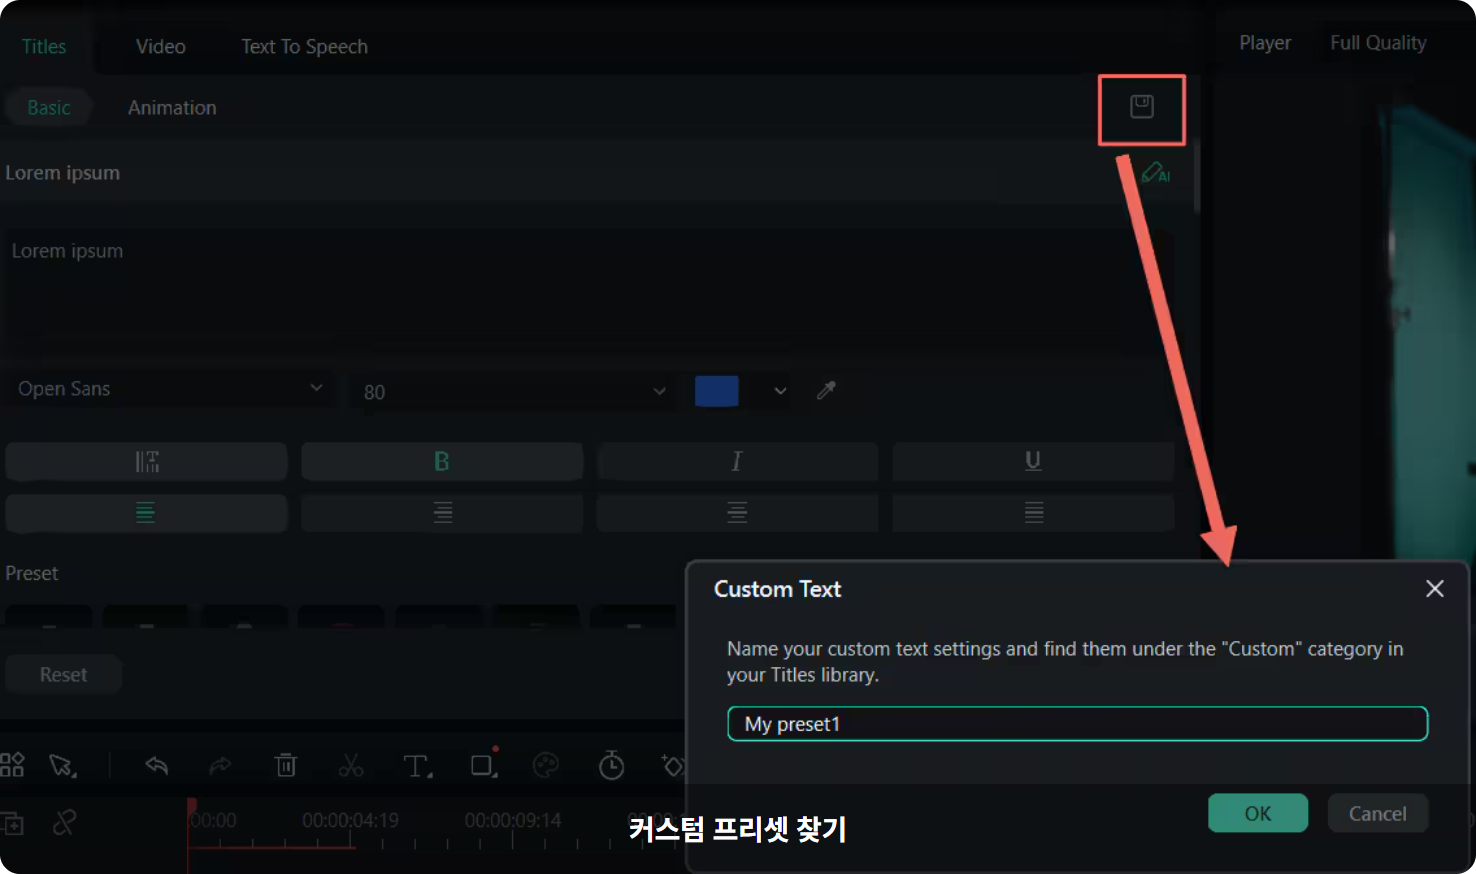Click the Reset button
The image size is (1476, 874).
pos(64,675)
